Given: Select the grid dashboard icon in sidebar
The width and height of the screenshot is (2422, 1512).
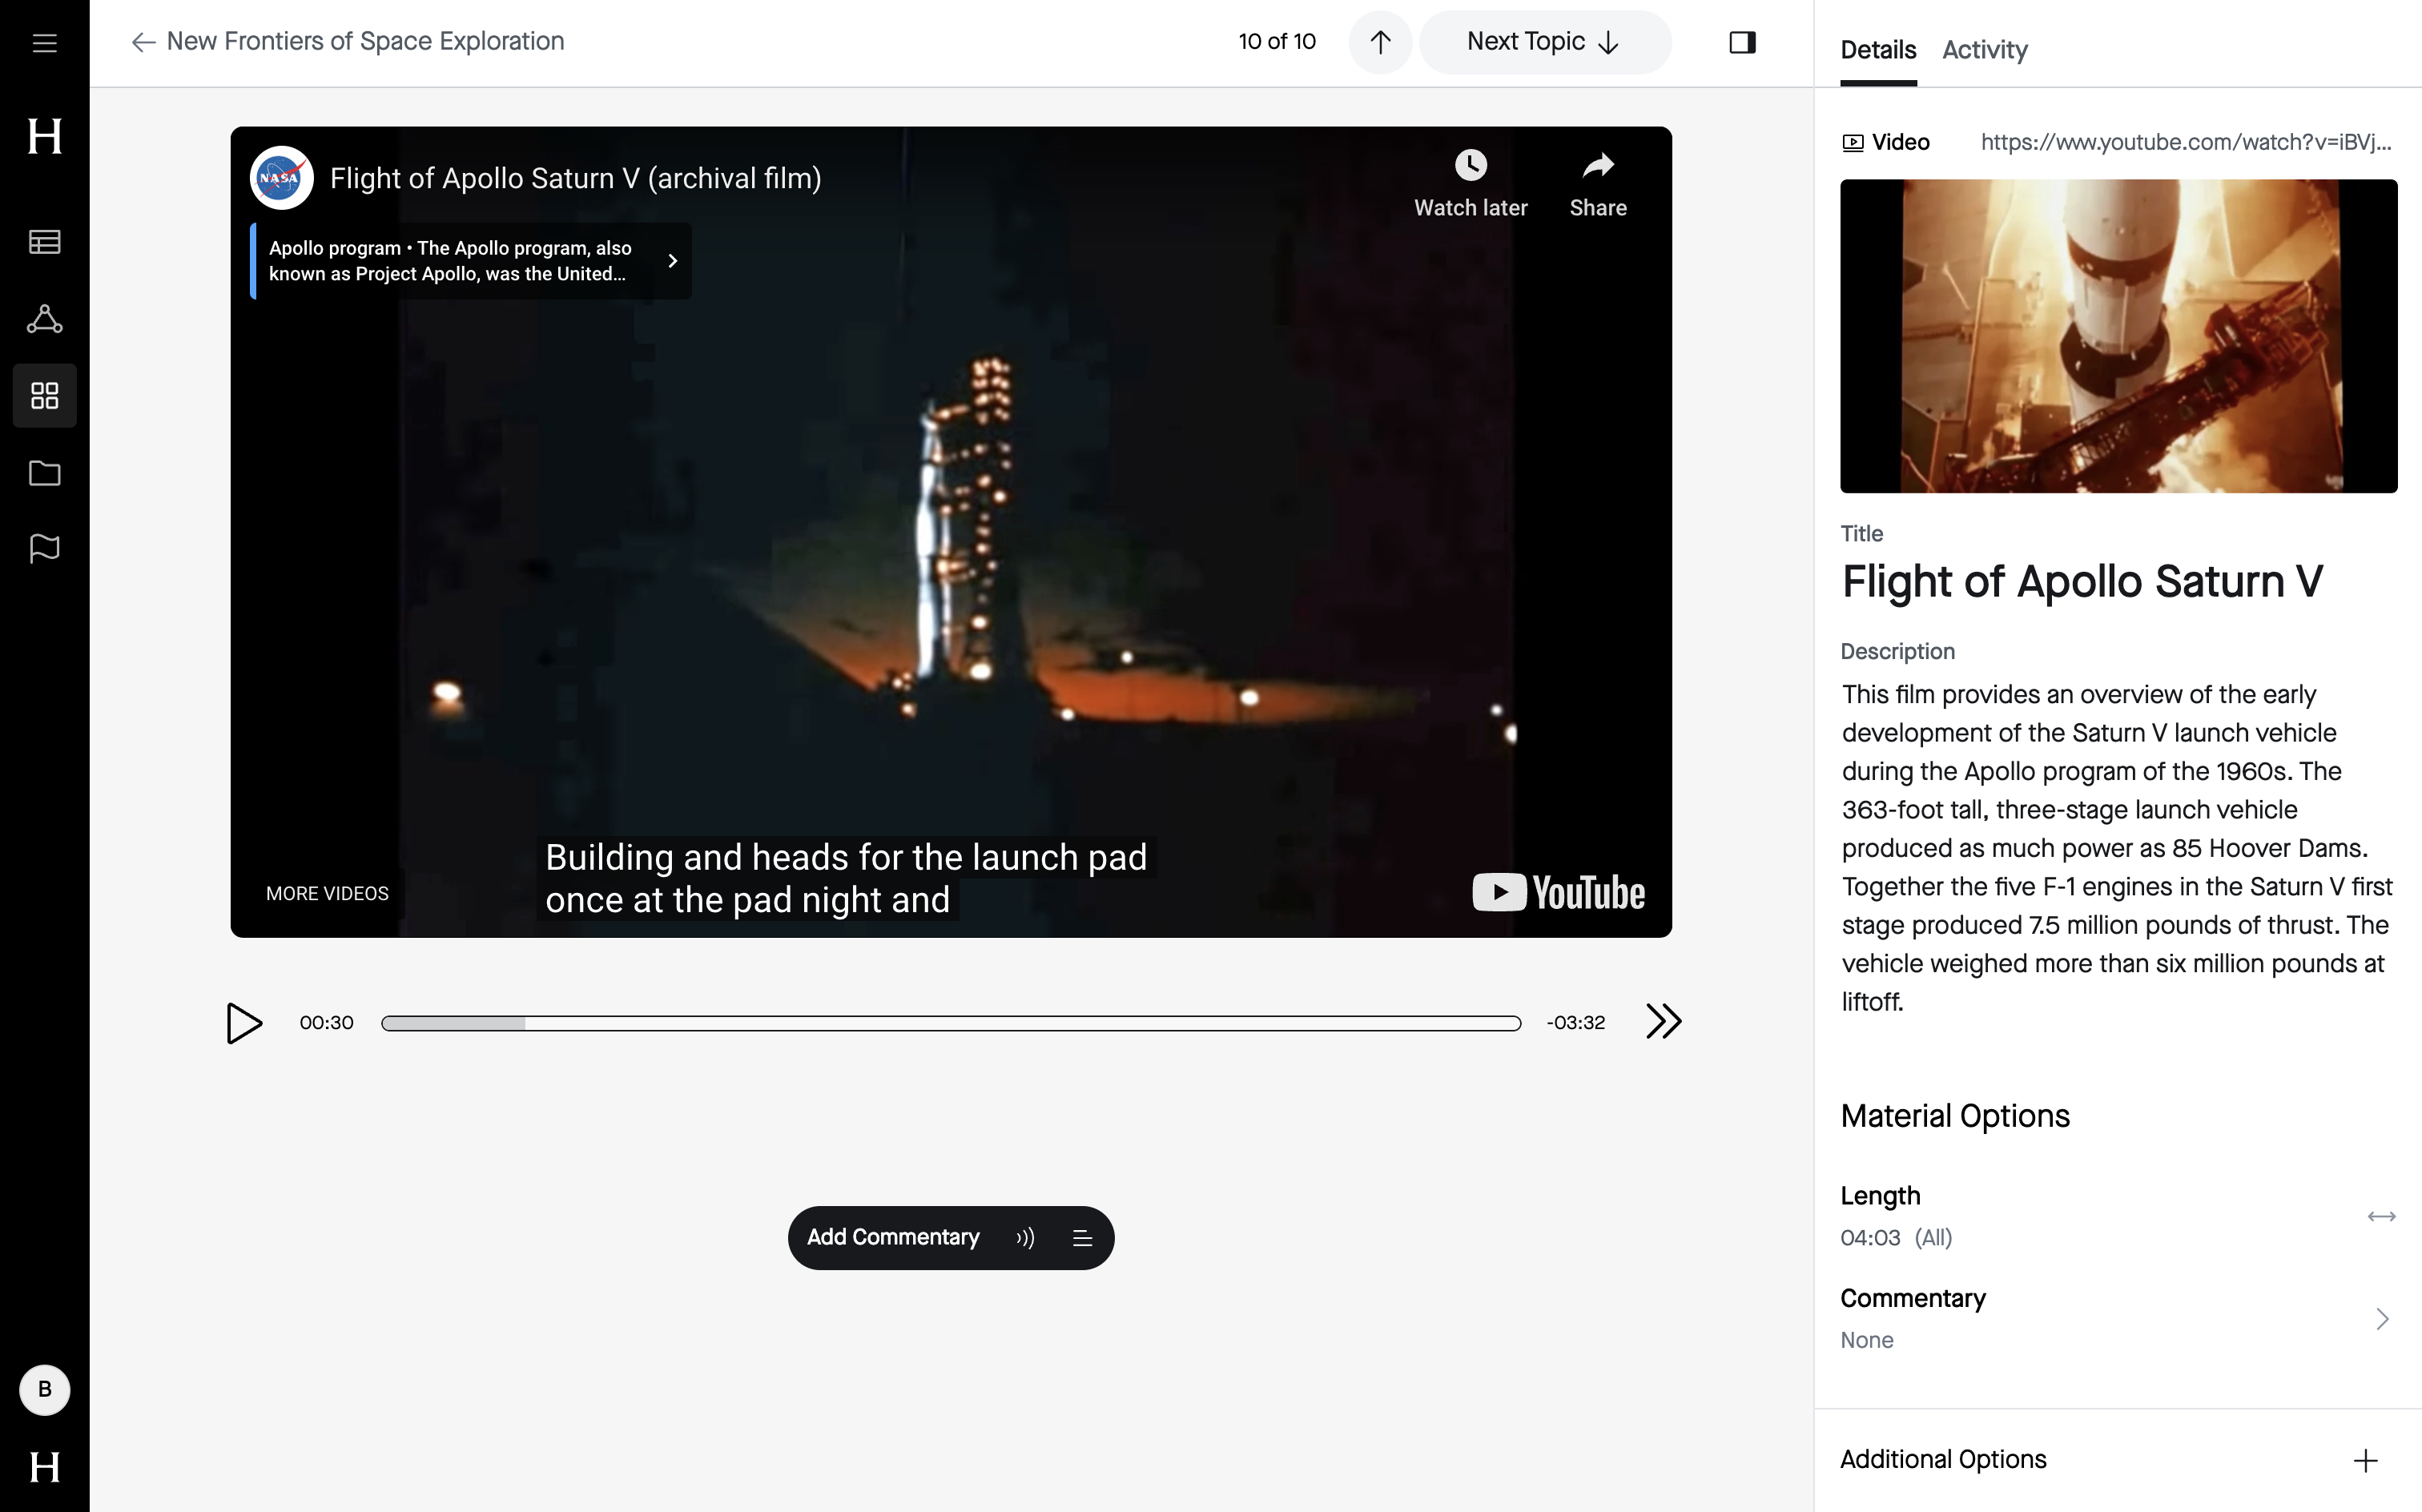Looking at the screenshot, I should pos(44,396).
